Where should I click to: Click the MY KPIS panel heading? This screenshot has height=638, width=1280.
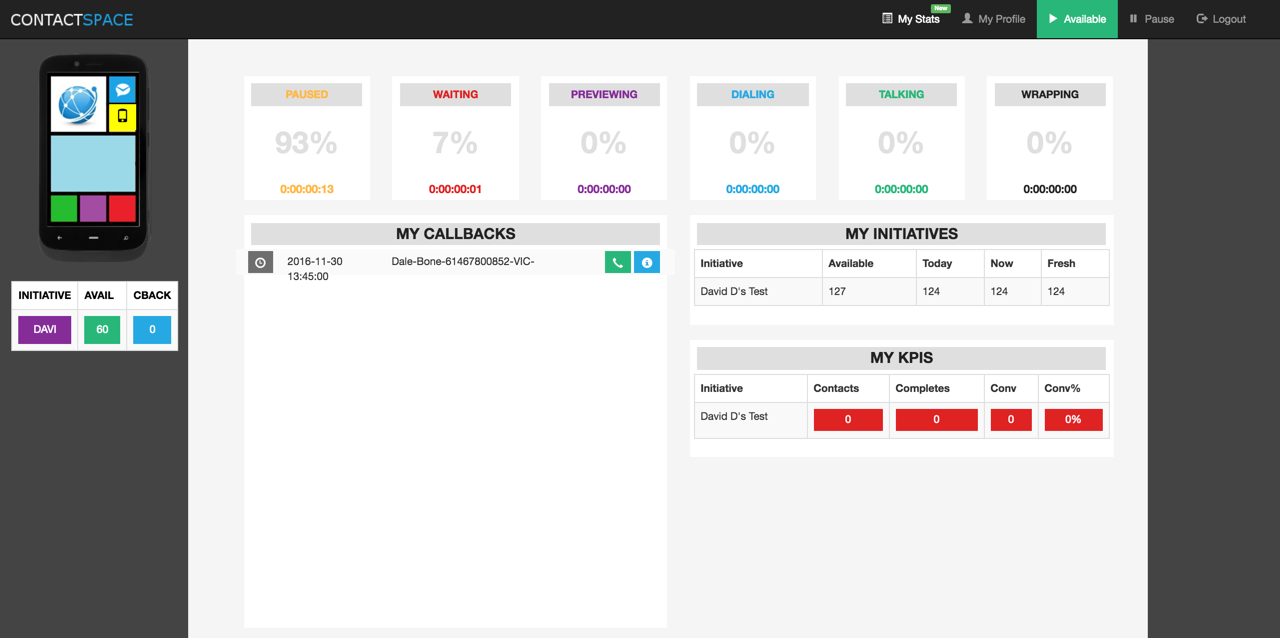click(x=901, y=357)
